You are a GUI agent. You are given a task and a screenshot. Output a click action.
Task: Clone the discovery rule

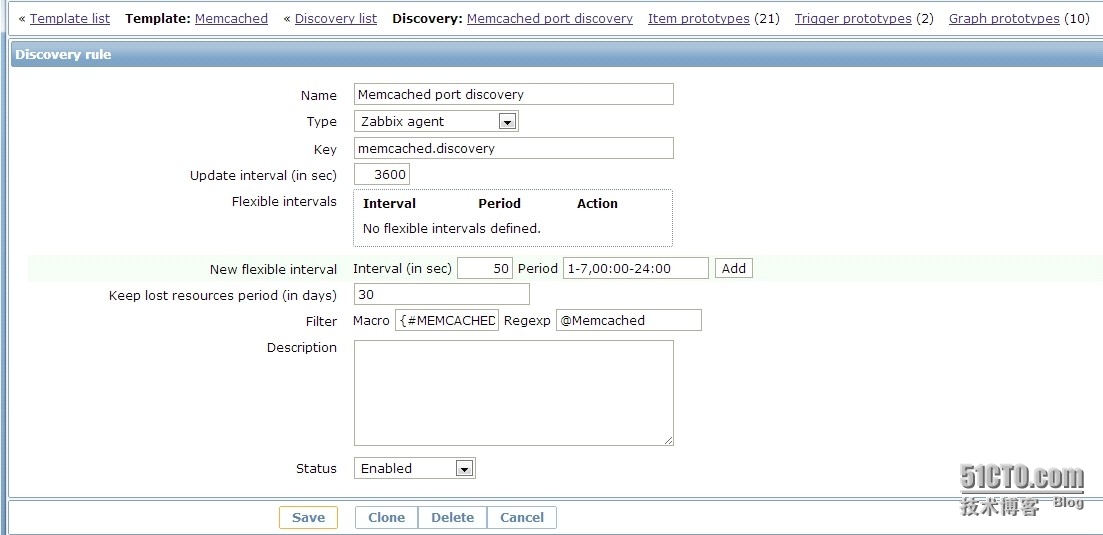click(386, 517)
